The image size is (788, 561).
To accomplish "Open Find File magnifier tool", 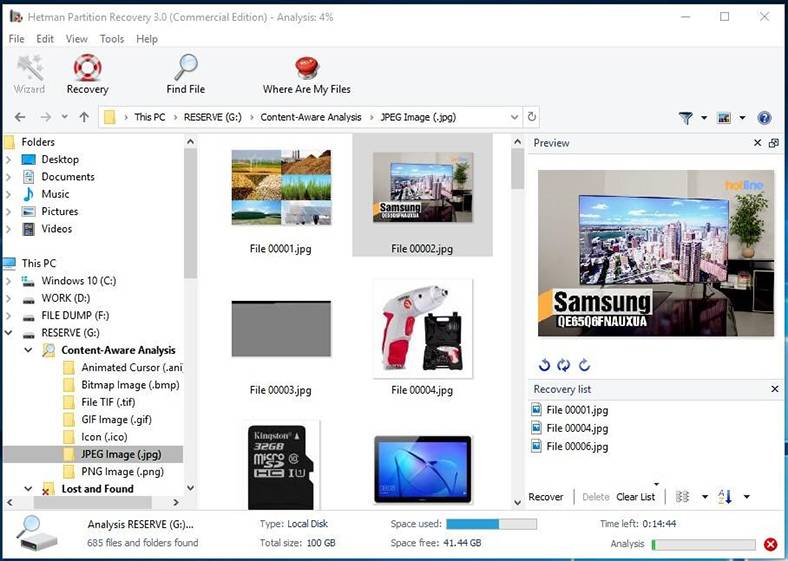I will 185,74.
